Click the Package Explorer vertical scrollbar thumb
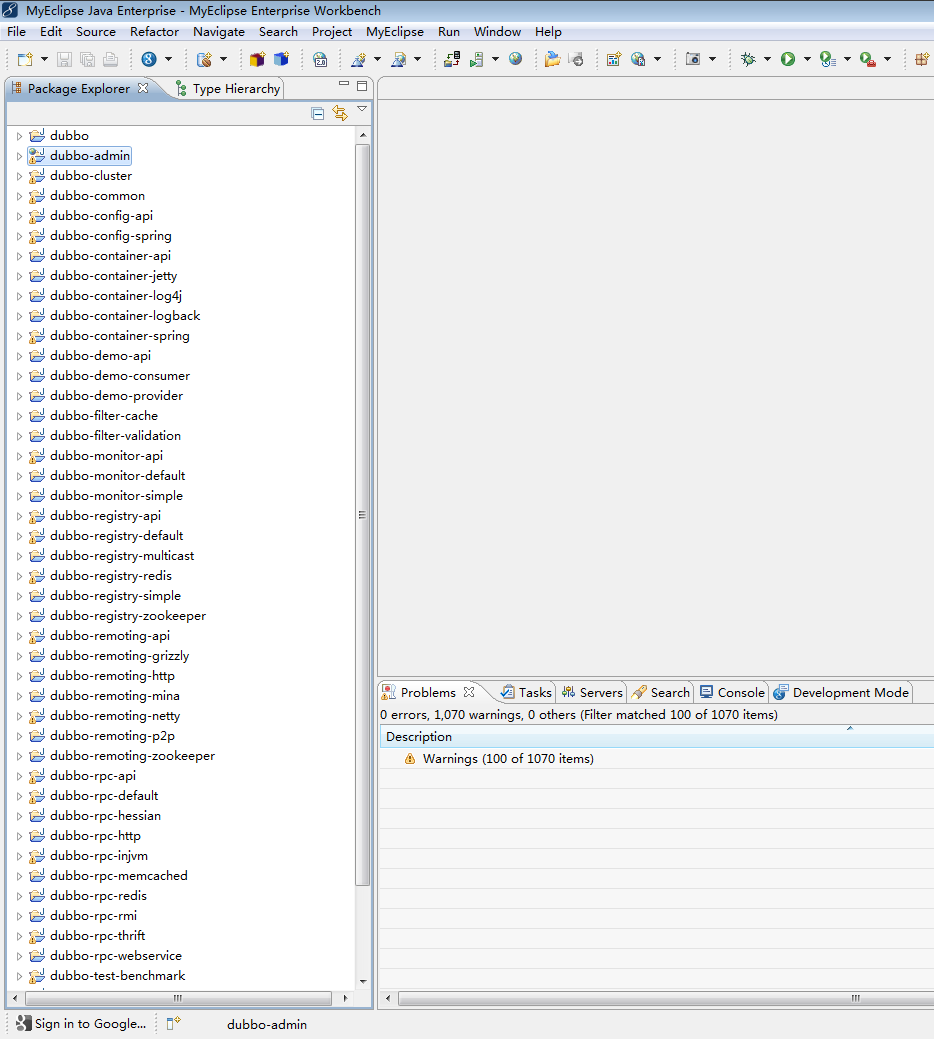This screenshot has width=934, height=1039. (x=362, y=515)
